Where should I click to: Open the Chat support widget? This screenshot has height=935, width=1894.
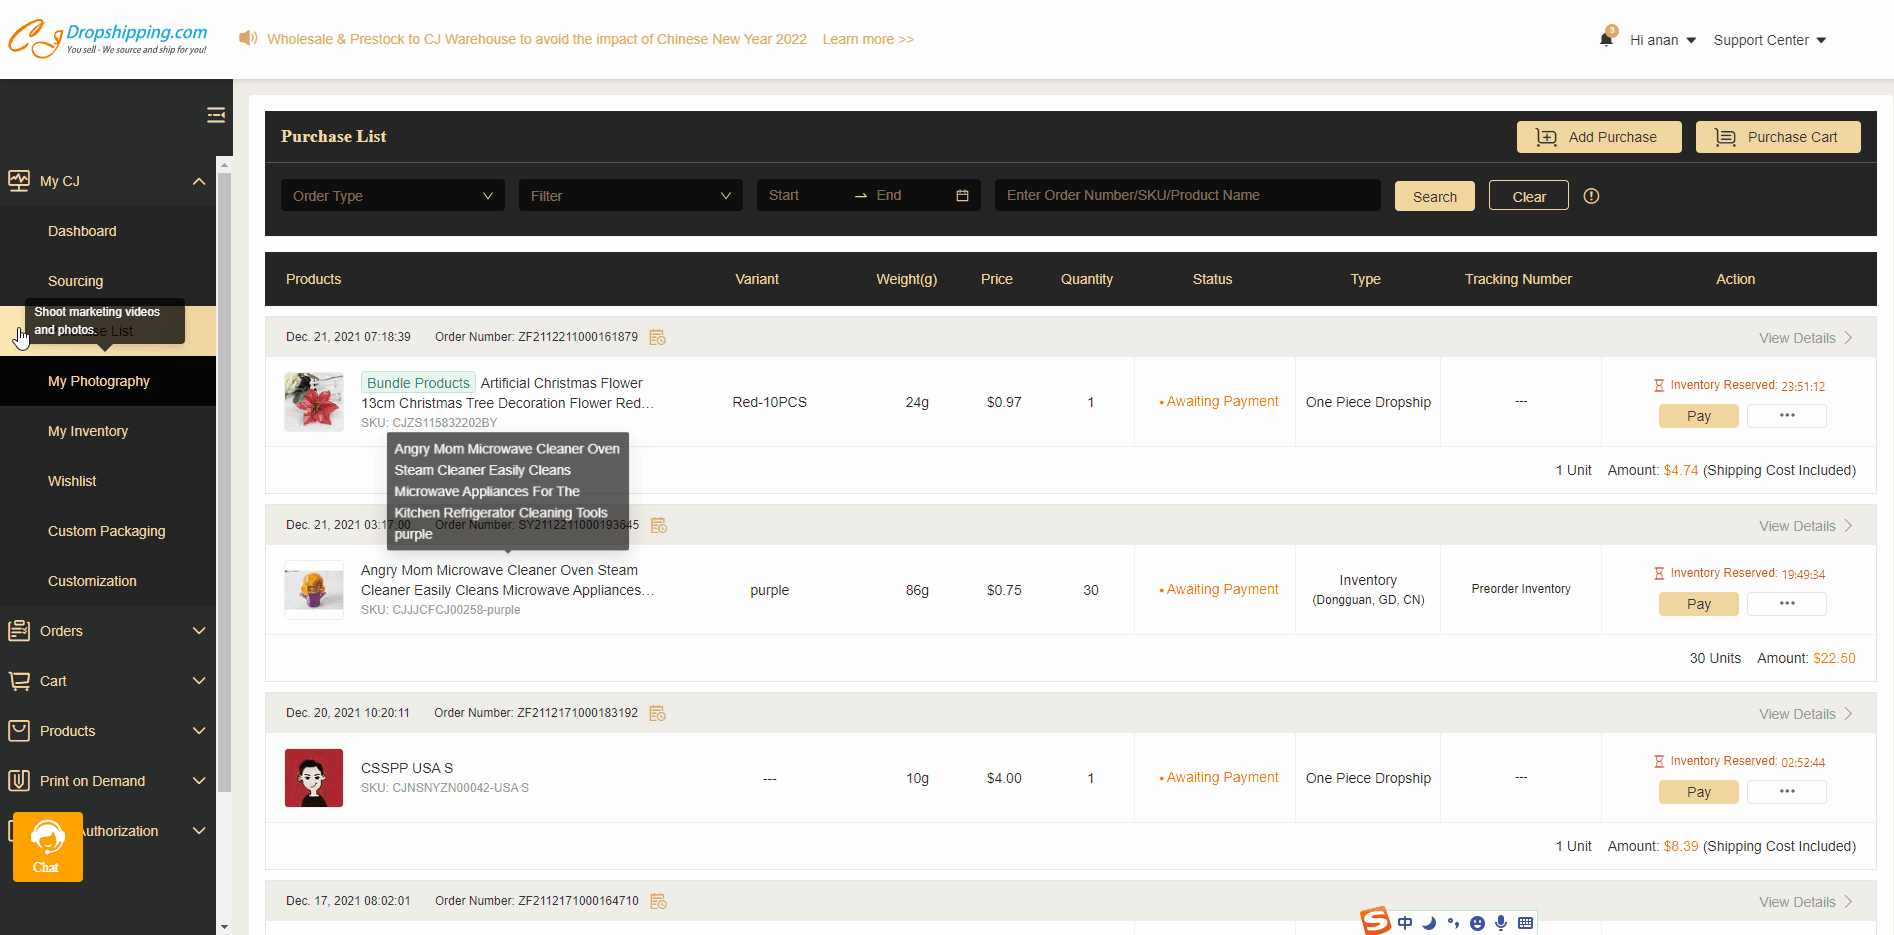tap(47, 846)
